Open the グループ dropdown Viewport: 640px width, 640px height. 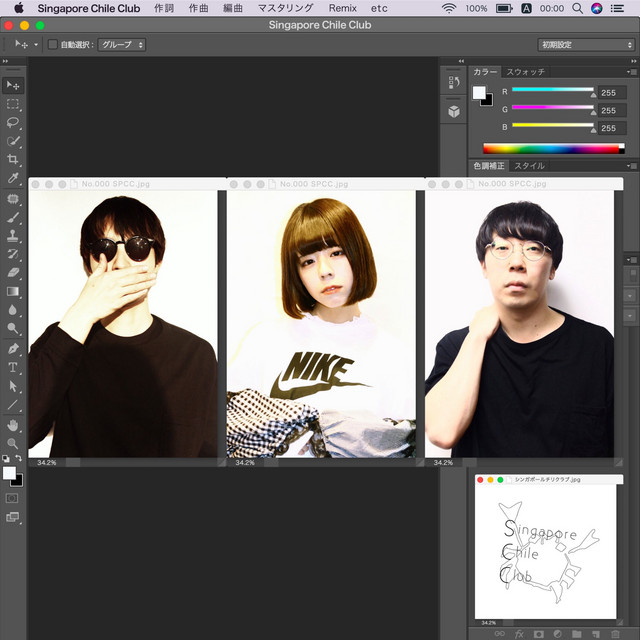click(123, 45)
